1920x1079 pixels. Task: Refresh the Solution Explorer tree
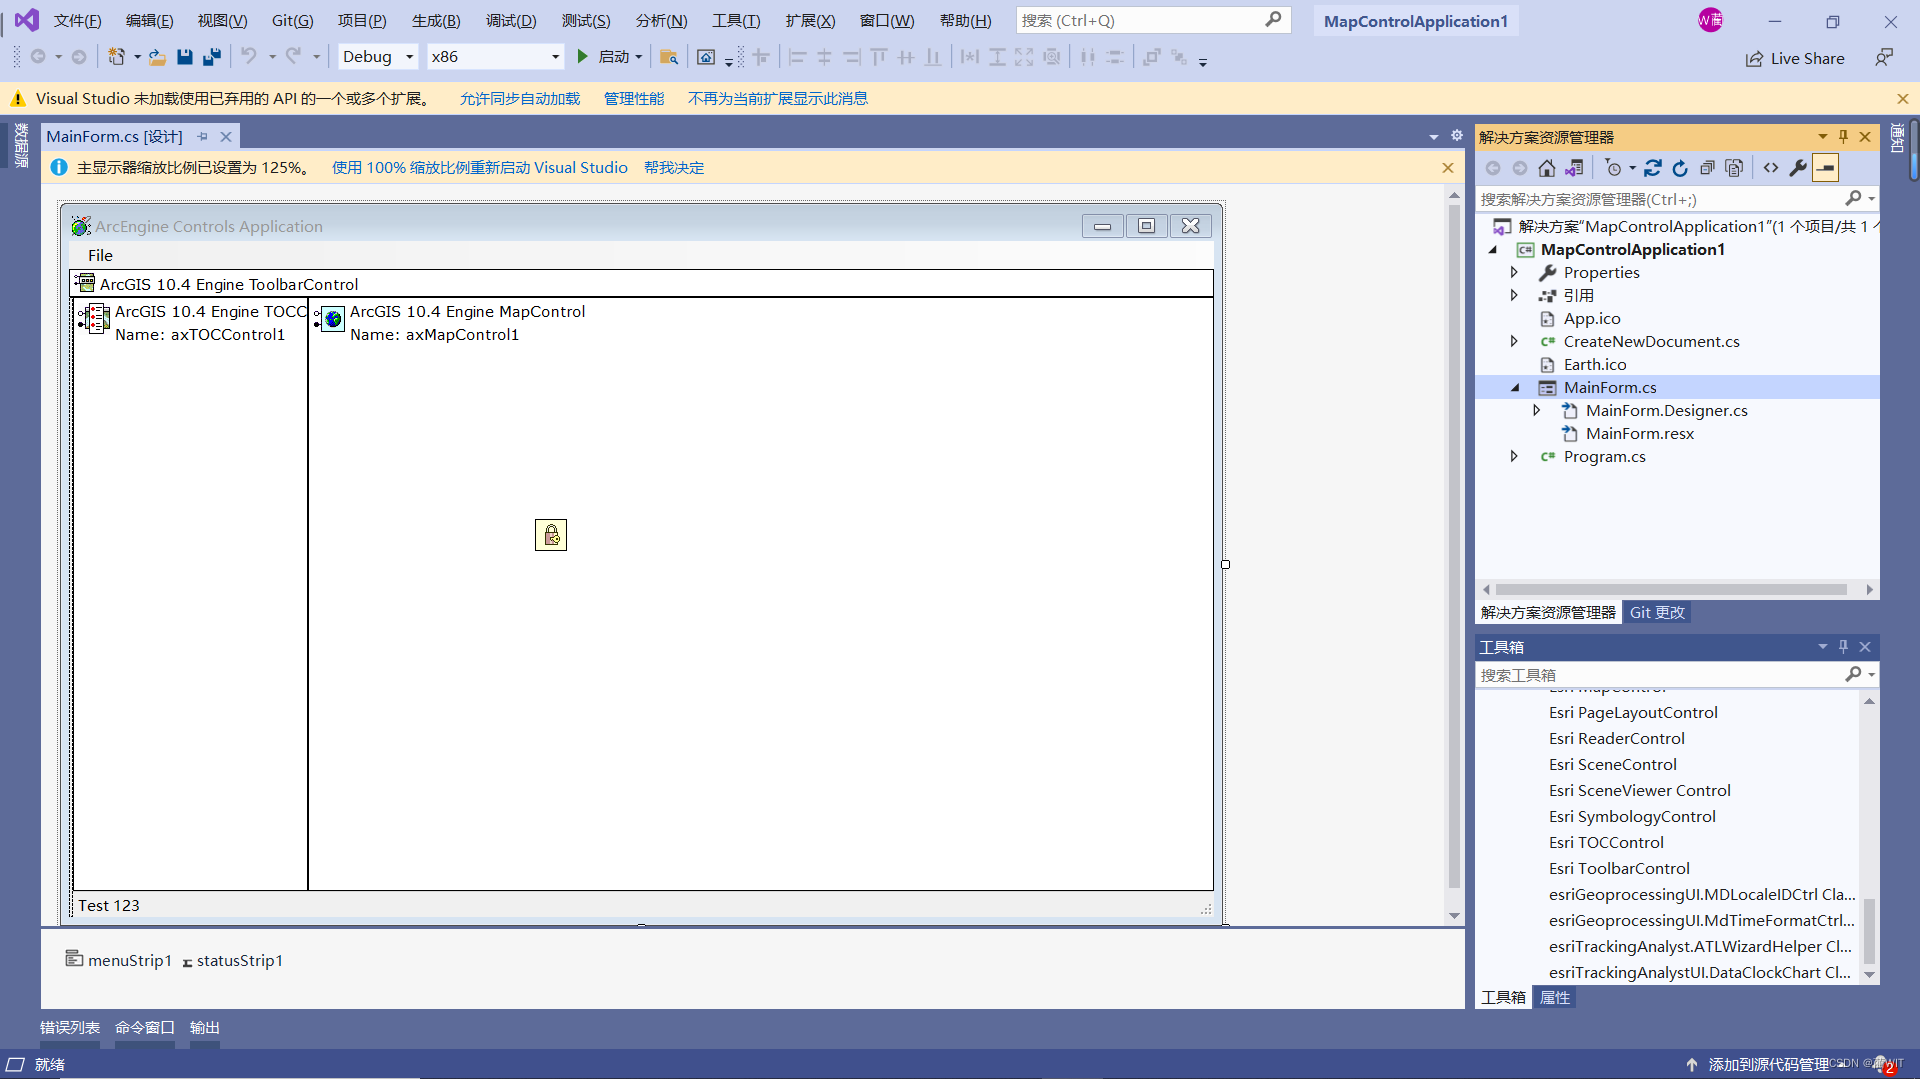click(x=1680, y=168)
